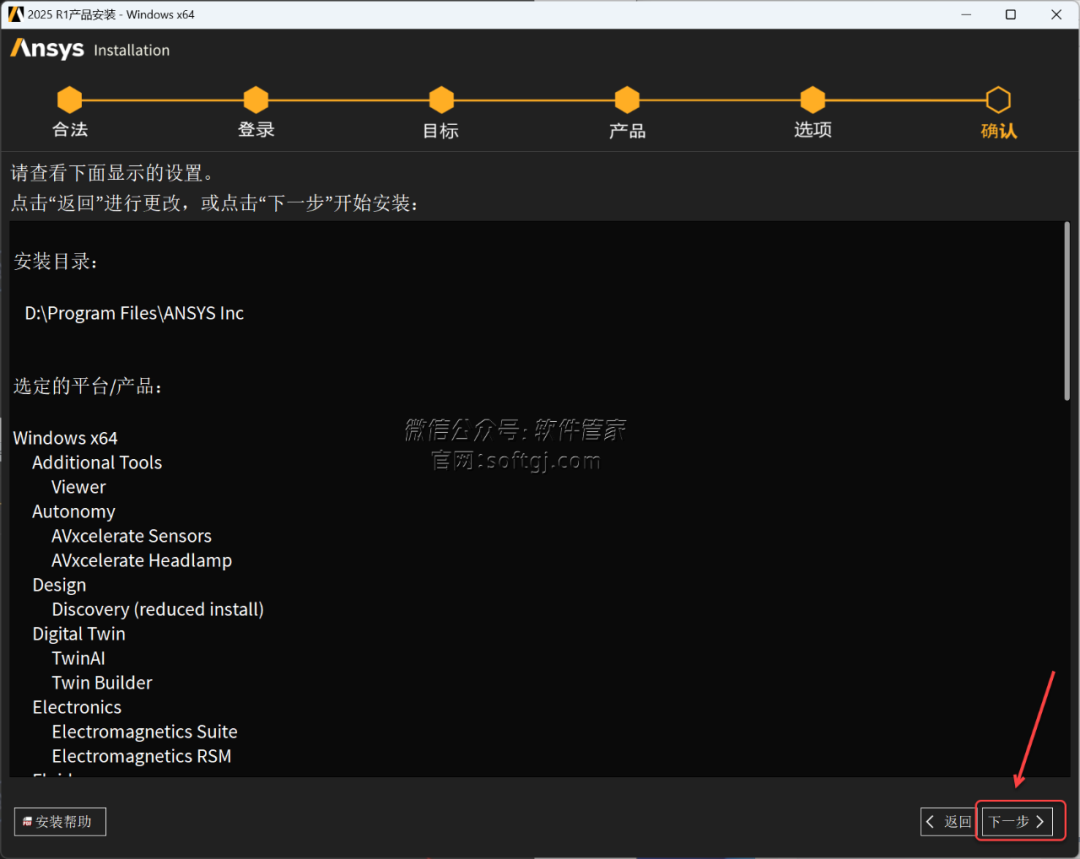Viewport: 1080px width, 859px height.
Task: Select the 登录 step label
Action: [x=256, y=130]
